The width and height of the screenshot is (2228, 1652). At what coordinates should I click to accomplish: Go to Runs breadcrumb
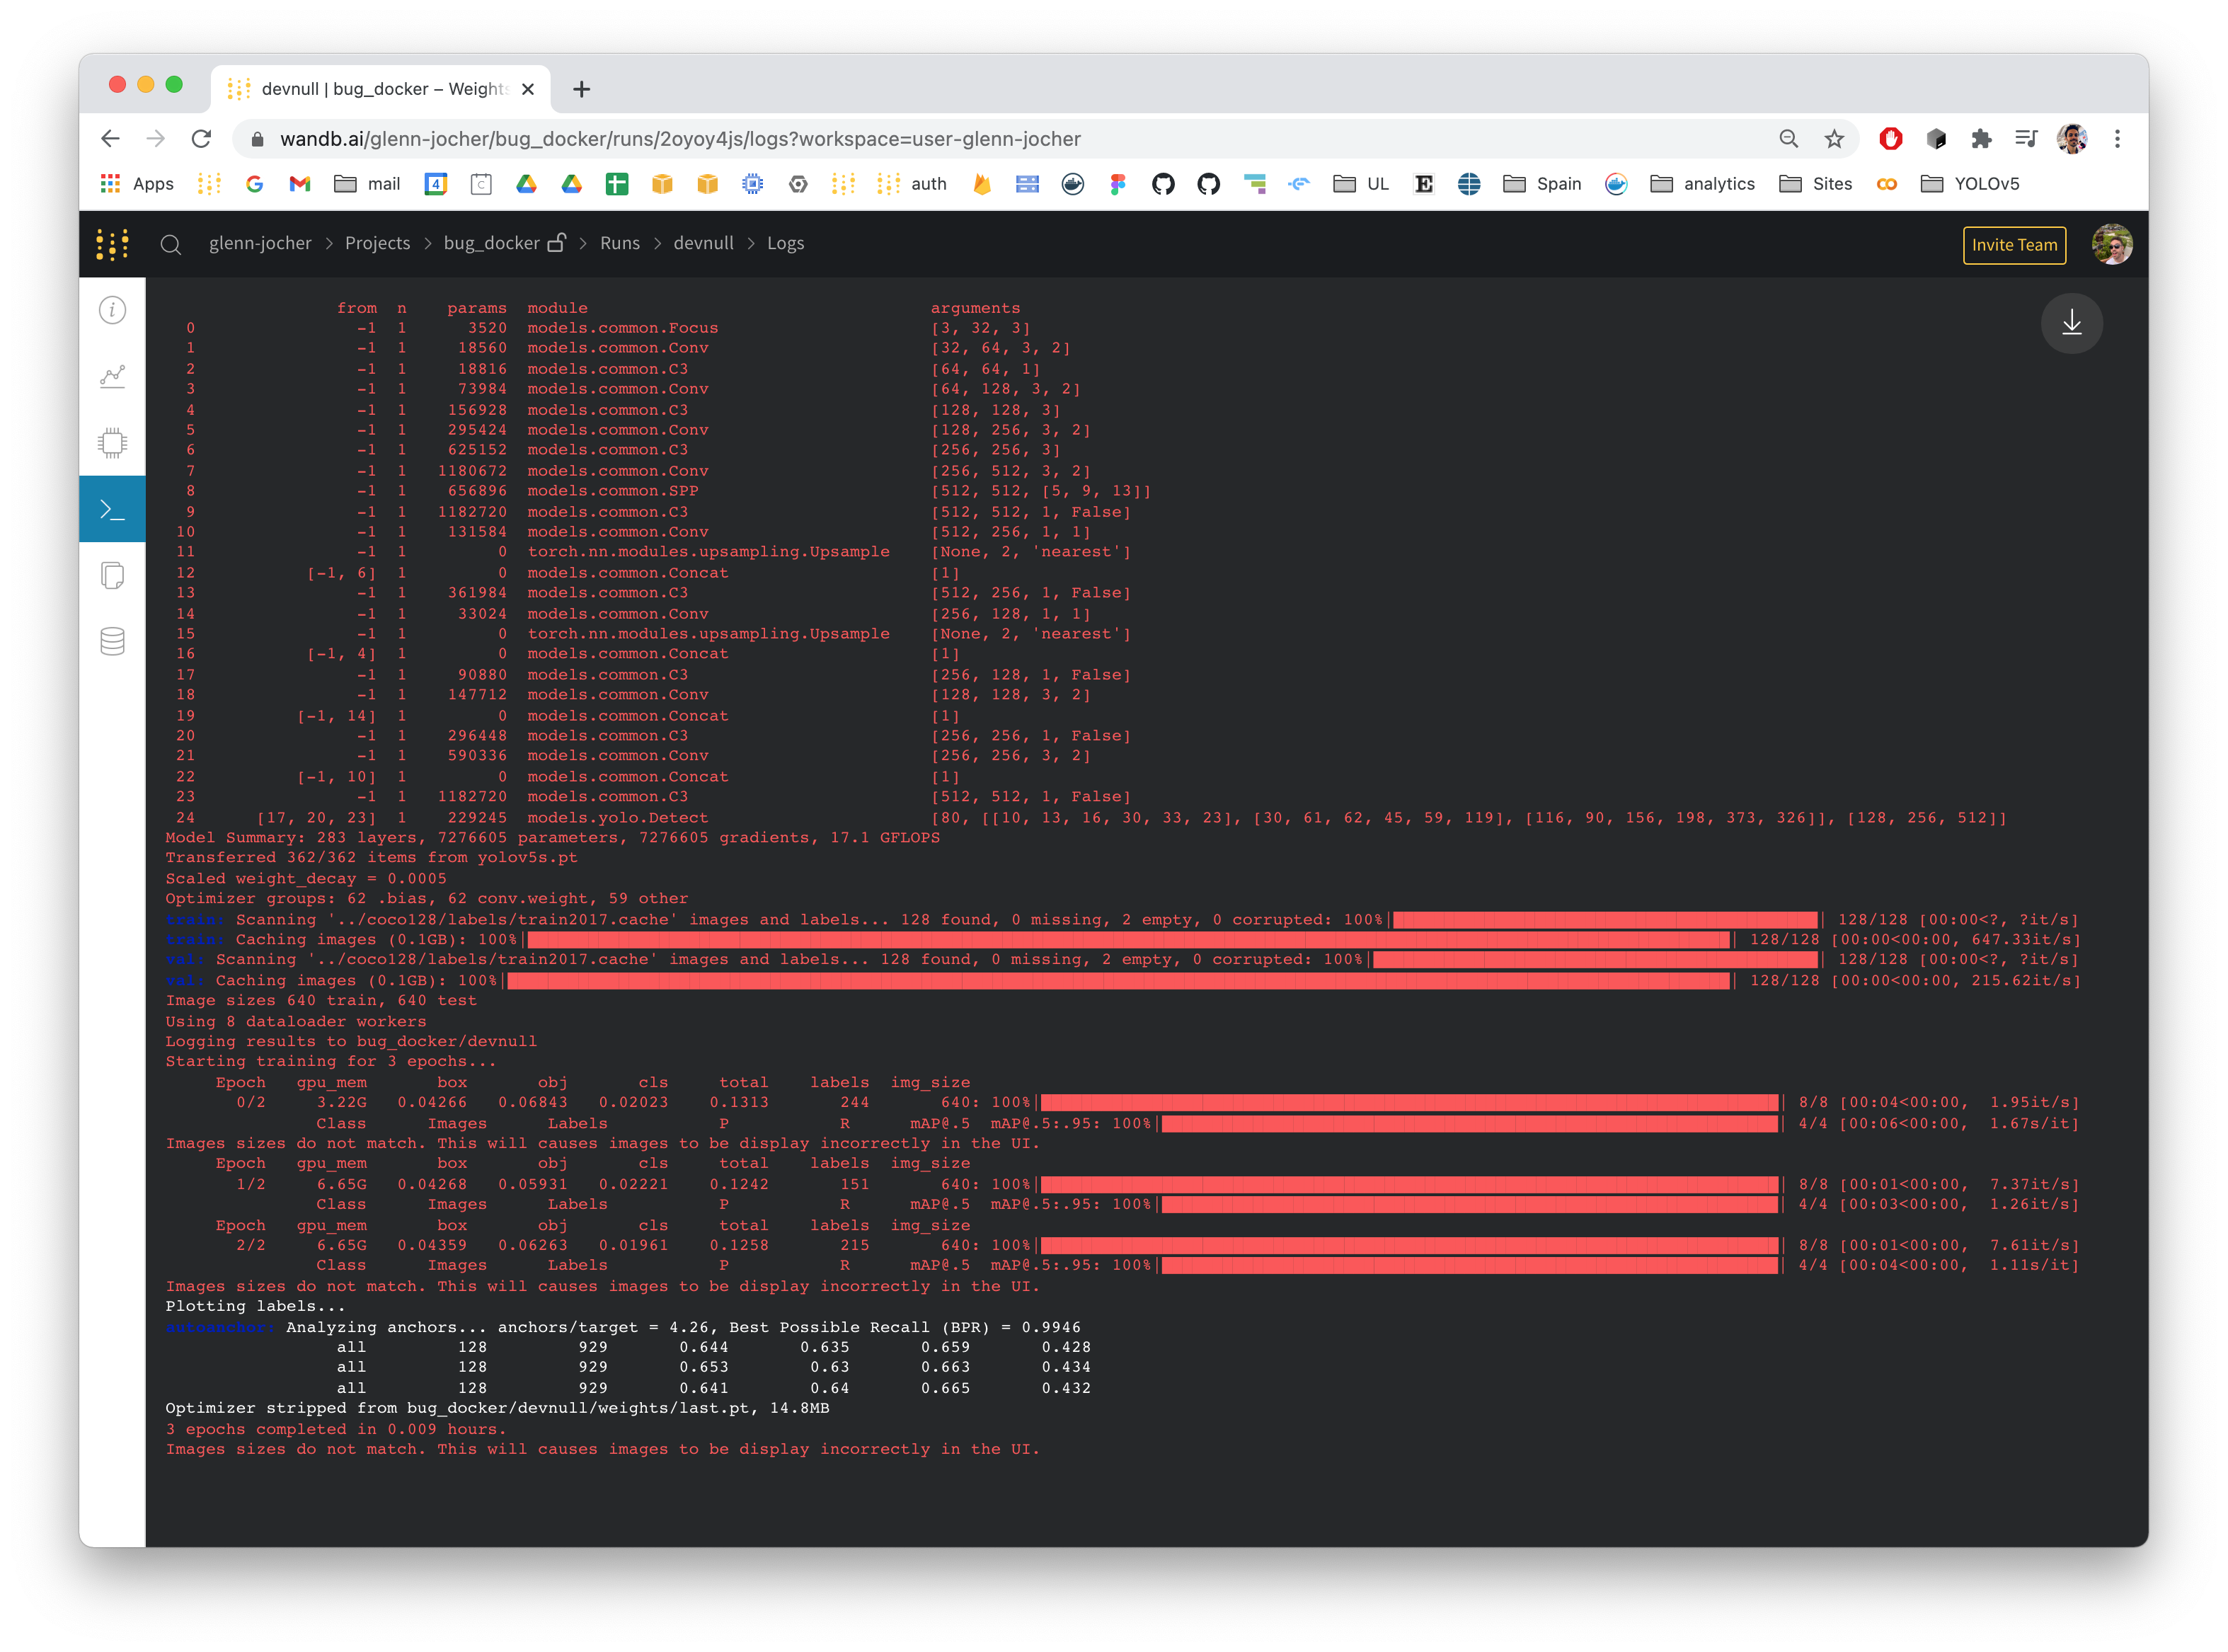point(619,243)
